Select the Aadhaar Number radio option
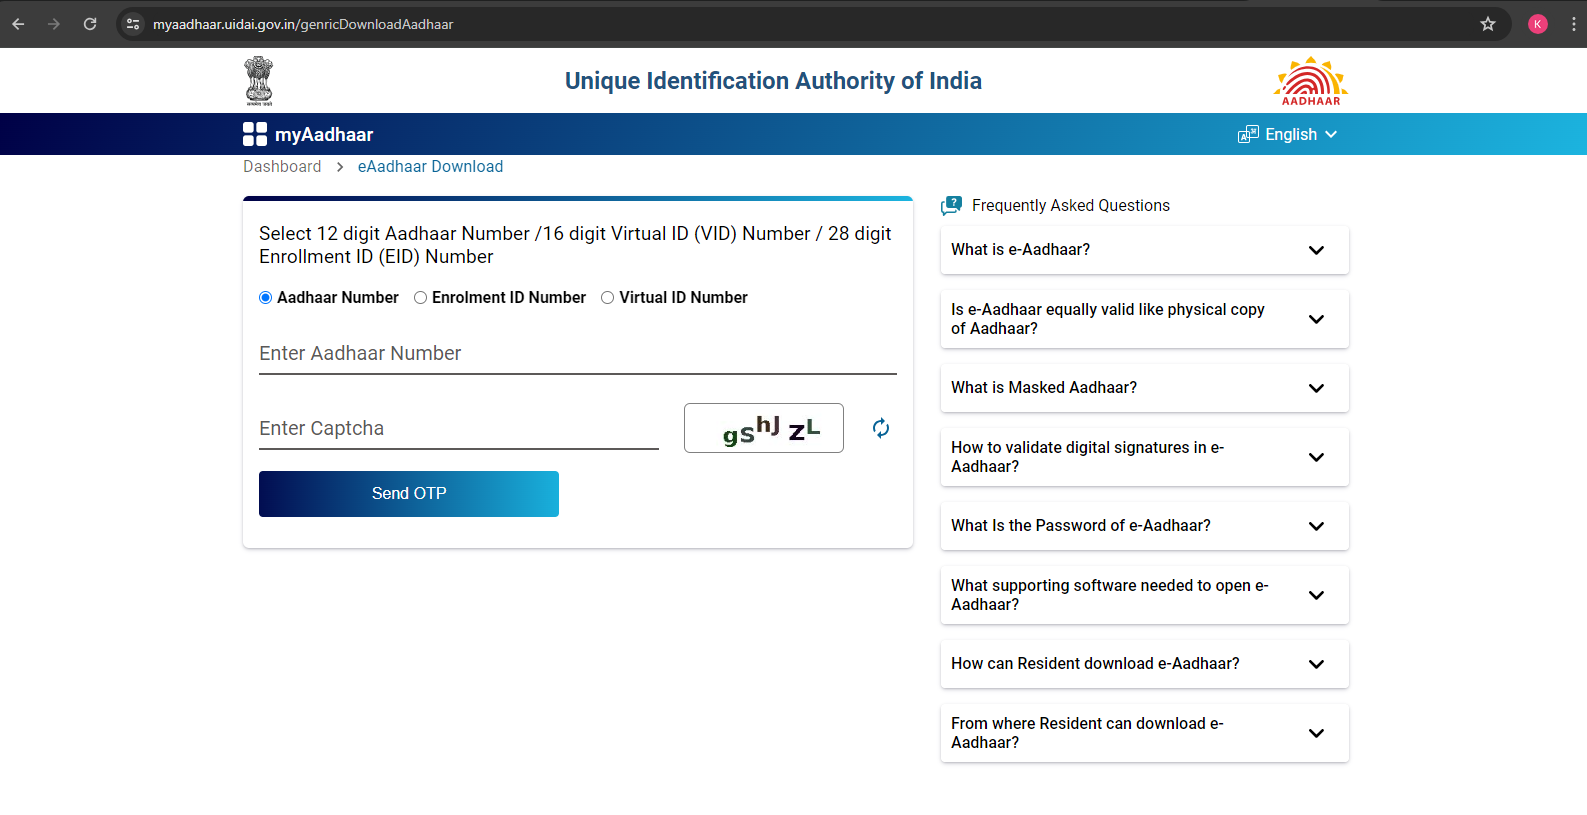The width and height of the screenshot is (1587, 815). point(266,298)
